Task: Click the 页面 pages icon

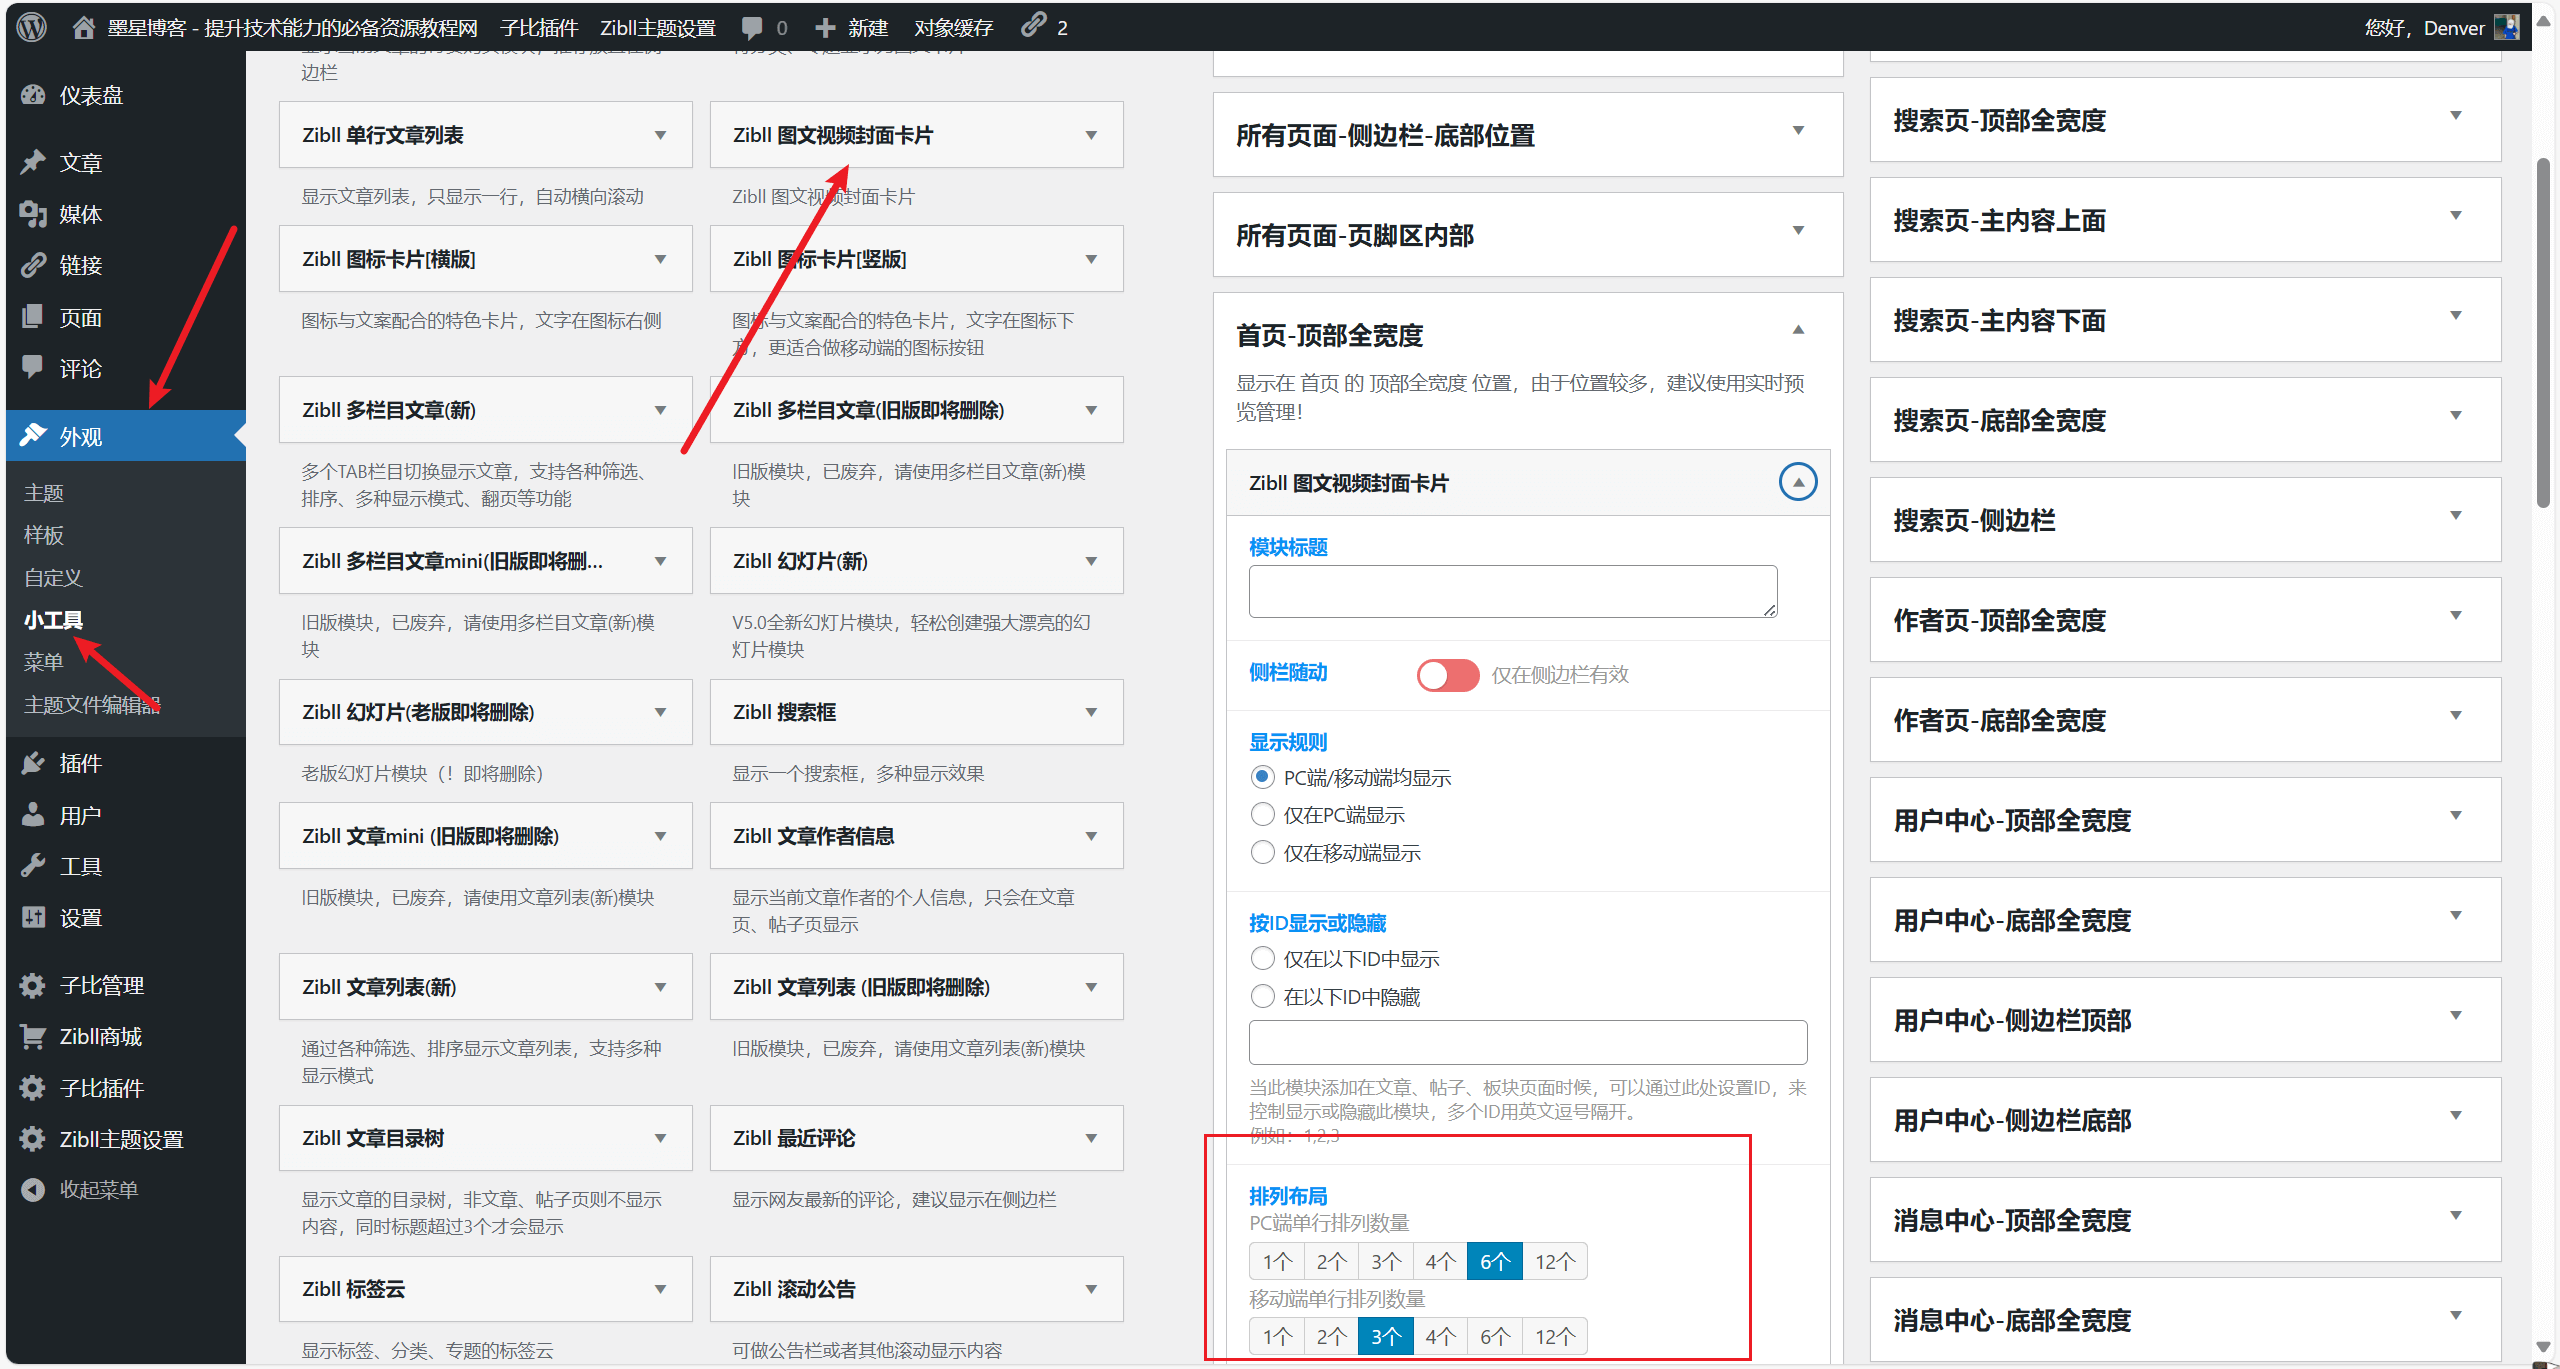Action: [x=33, y=316]
